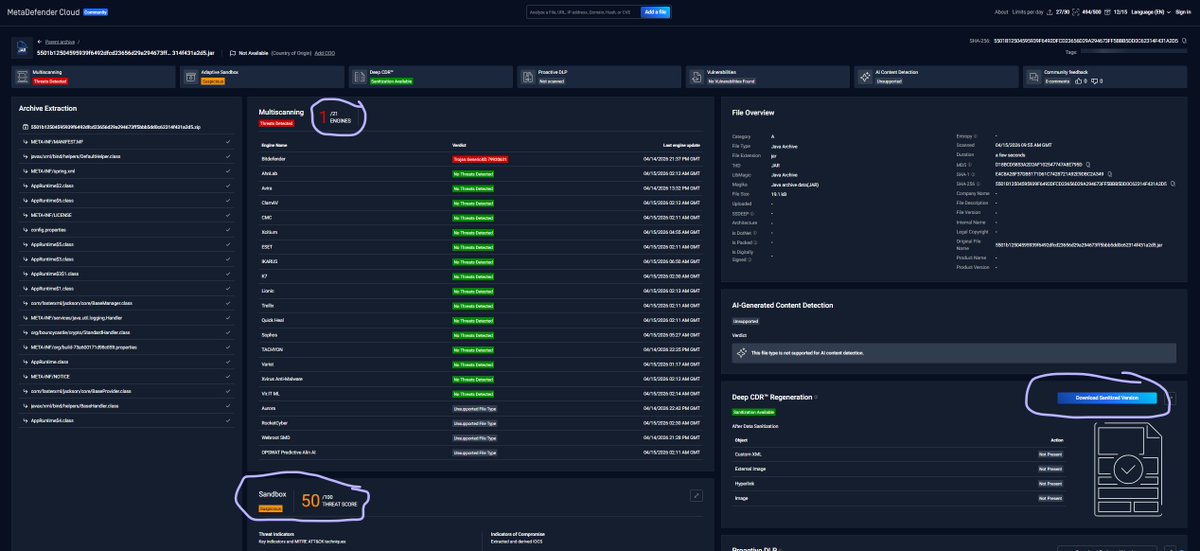The height and width of the screenshot is (551, 1200).
Task: Select META-INF/MANIFEST.MF in archive list
Action: [x=59, y=142]
